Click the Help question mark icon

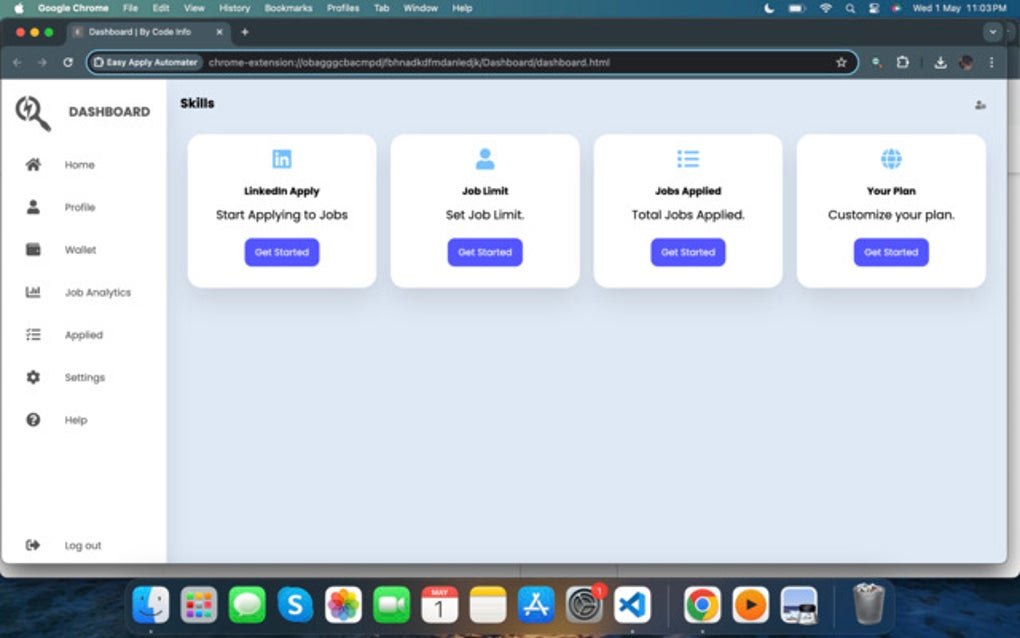tap(34, 419)
